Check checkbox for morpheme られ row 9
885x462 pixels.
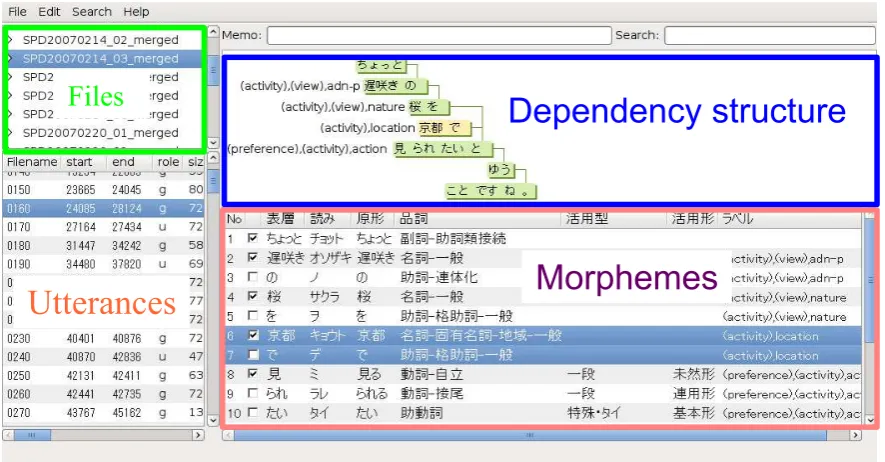coord(253,394)
